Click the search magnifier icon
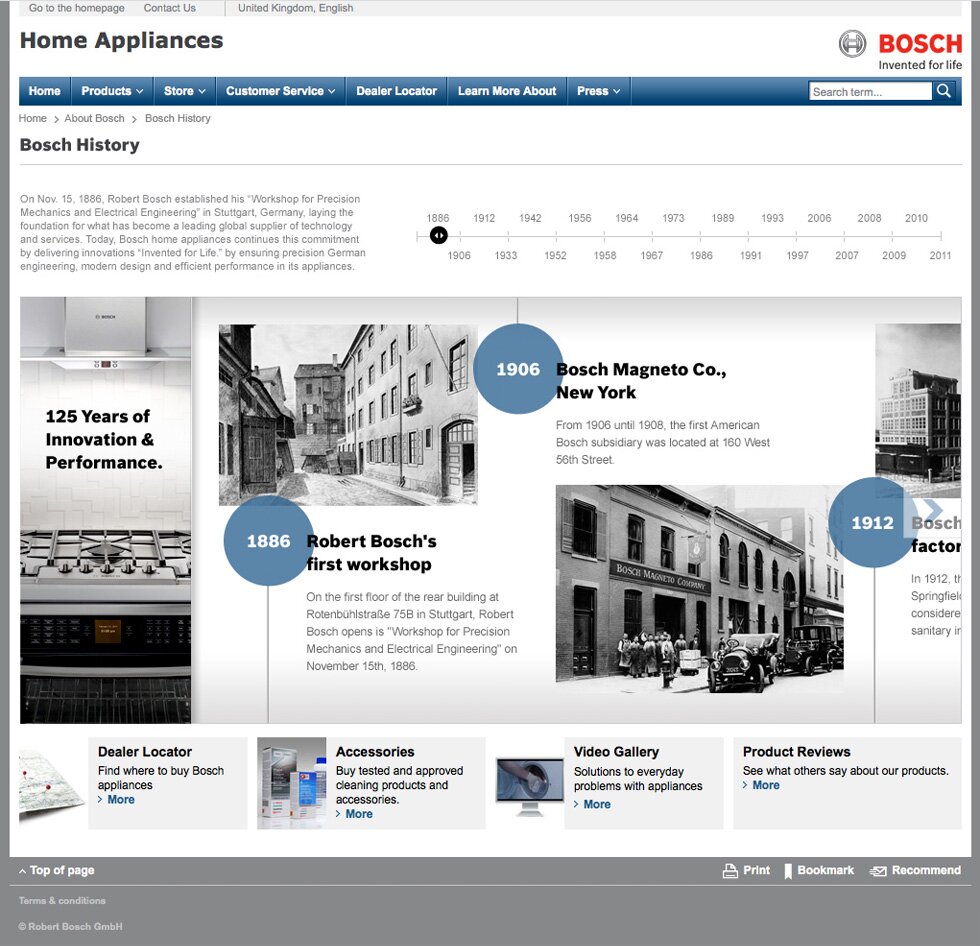The image size is (980, 946). tap(943, 91)
